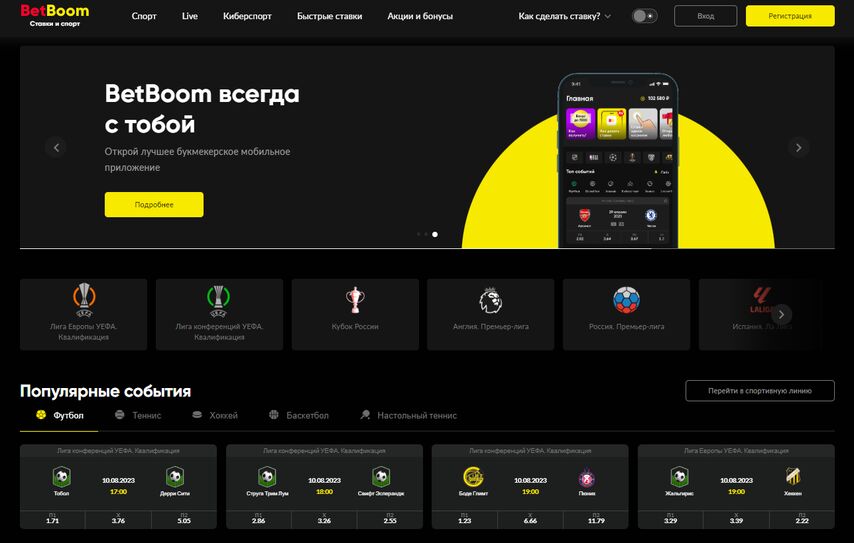The image size is (854, 543).
Task: Click the Популярные события heading
Action: [x=105, y=391]
